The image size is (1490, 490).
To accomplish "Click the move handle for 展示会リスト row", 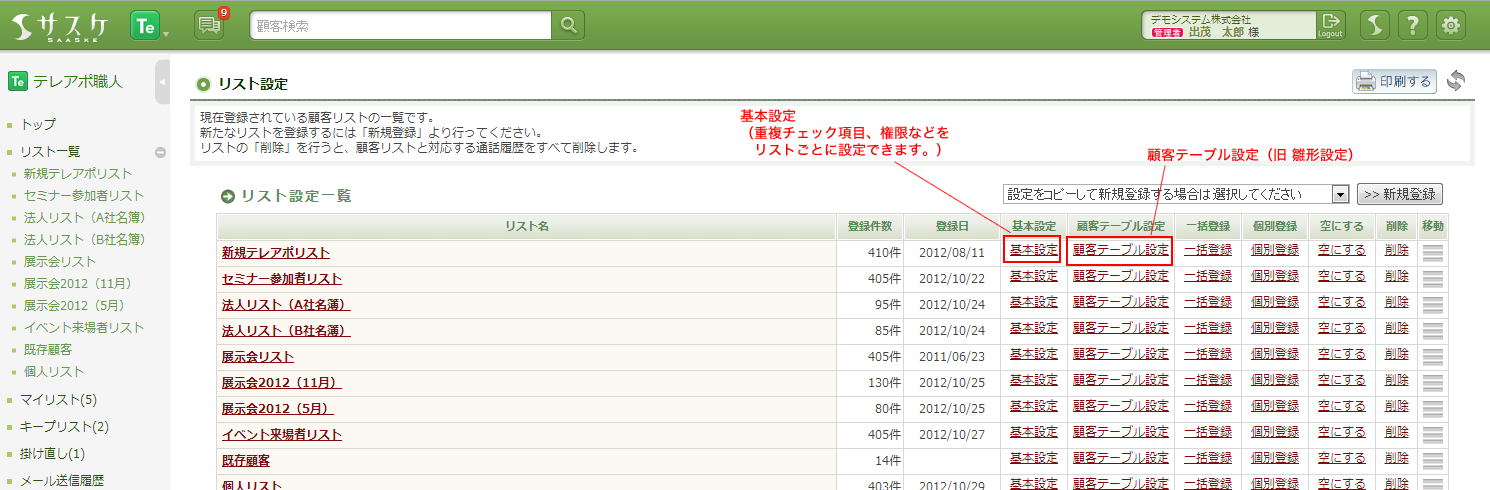I will [x=1432, y=356].
